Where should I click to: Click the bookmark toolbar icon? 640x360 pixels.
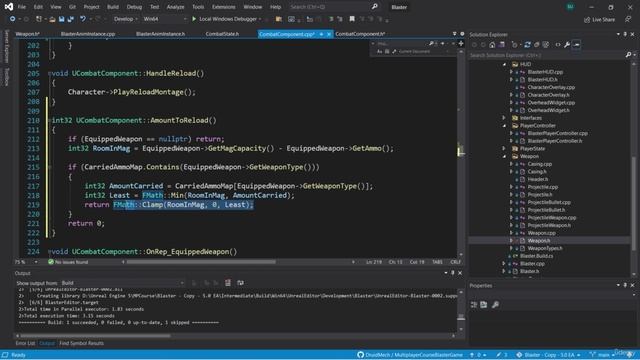point(352,19)
